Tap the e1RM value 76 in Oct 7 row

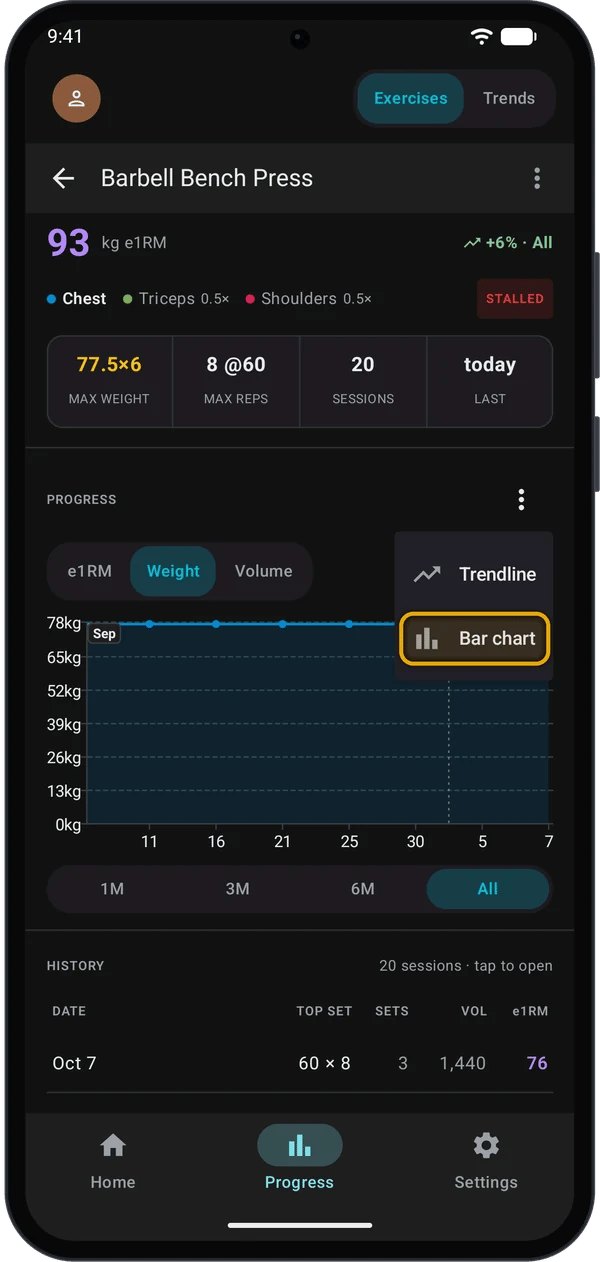tap(537, 1063)
